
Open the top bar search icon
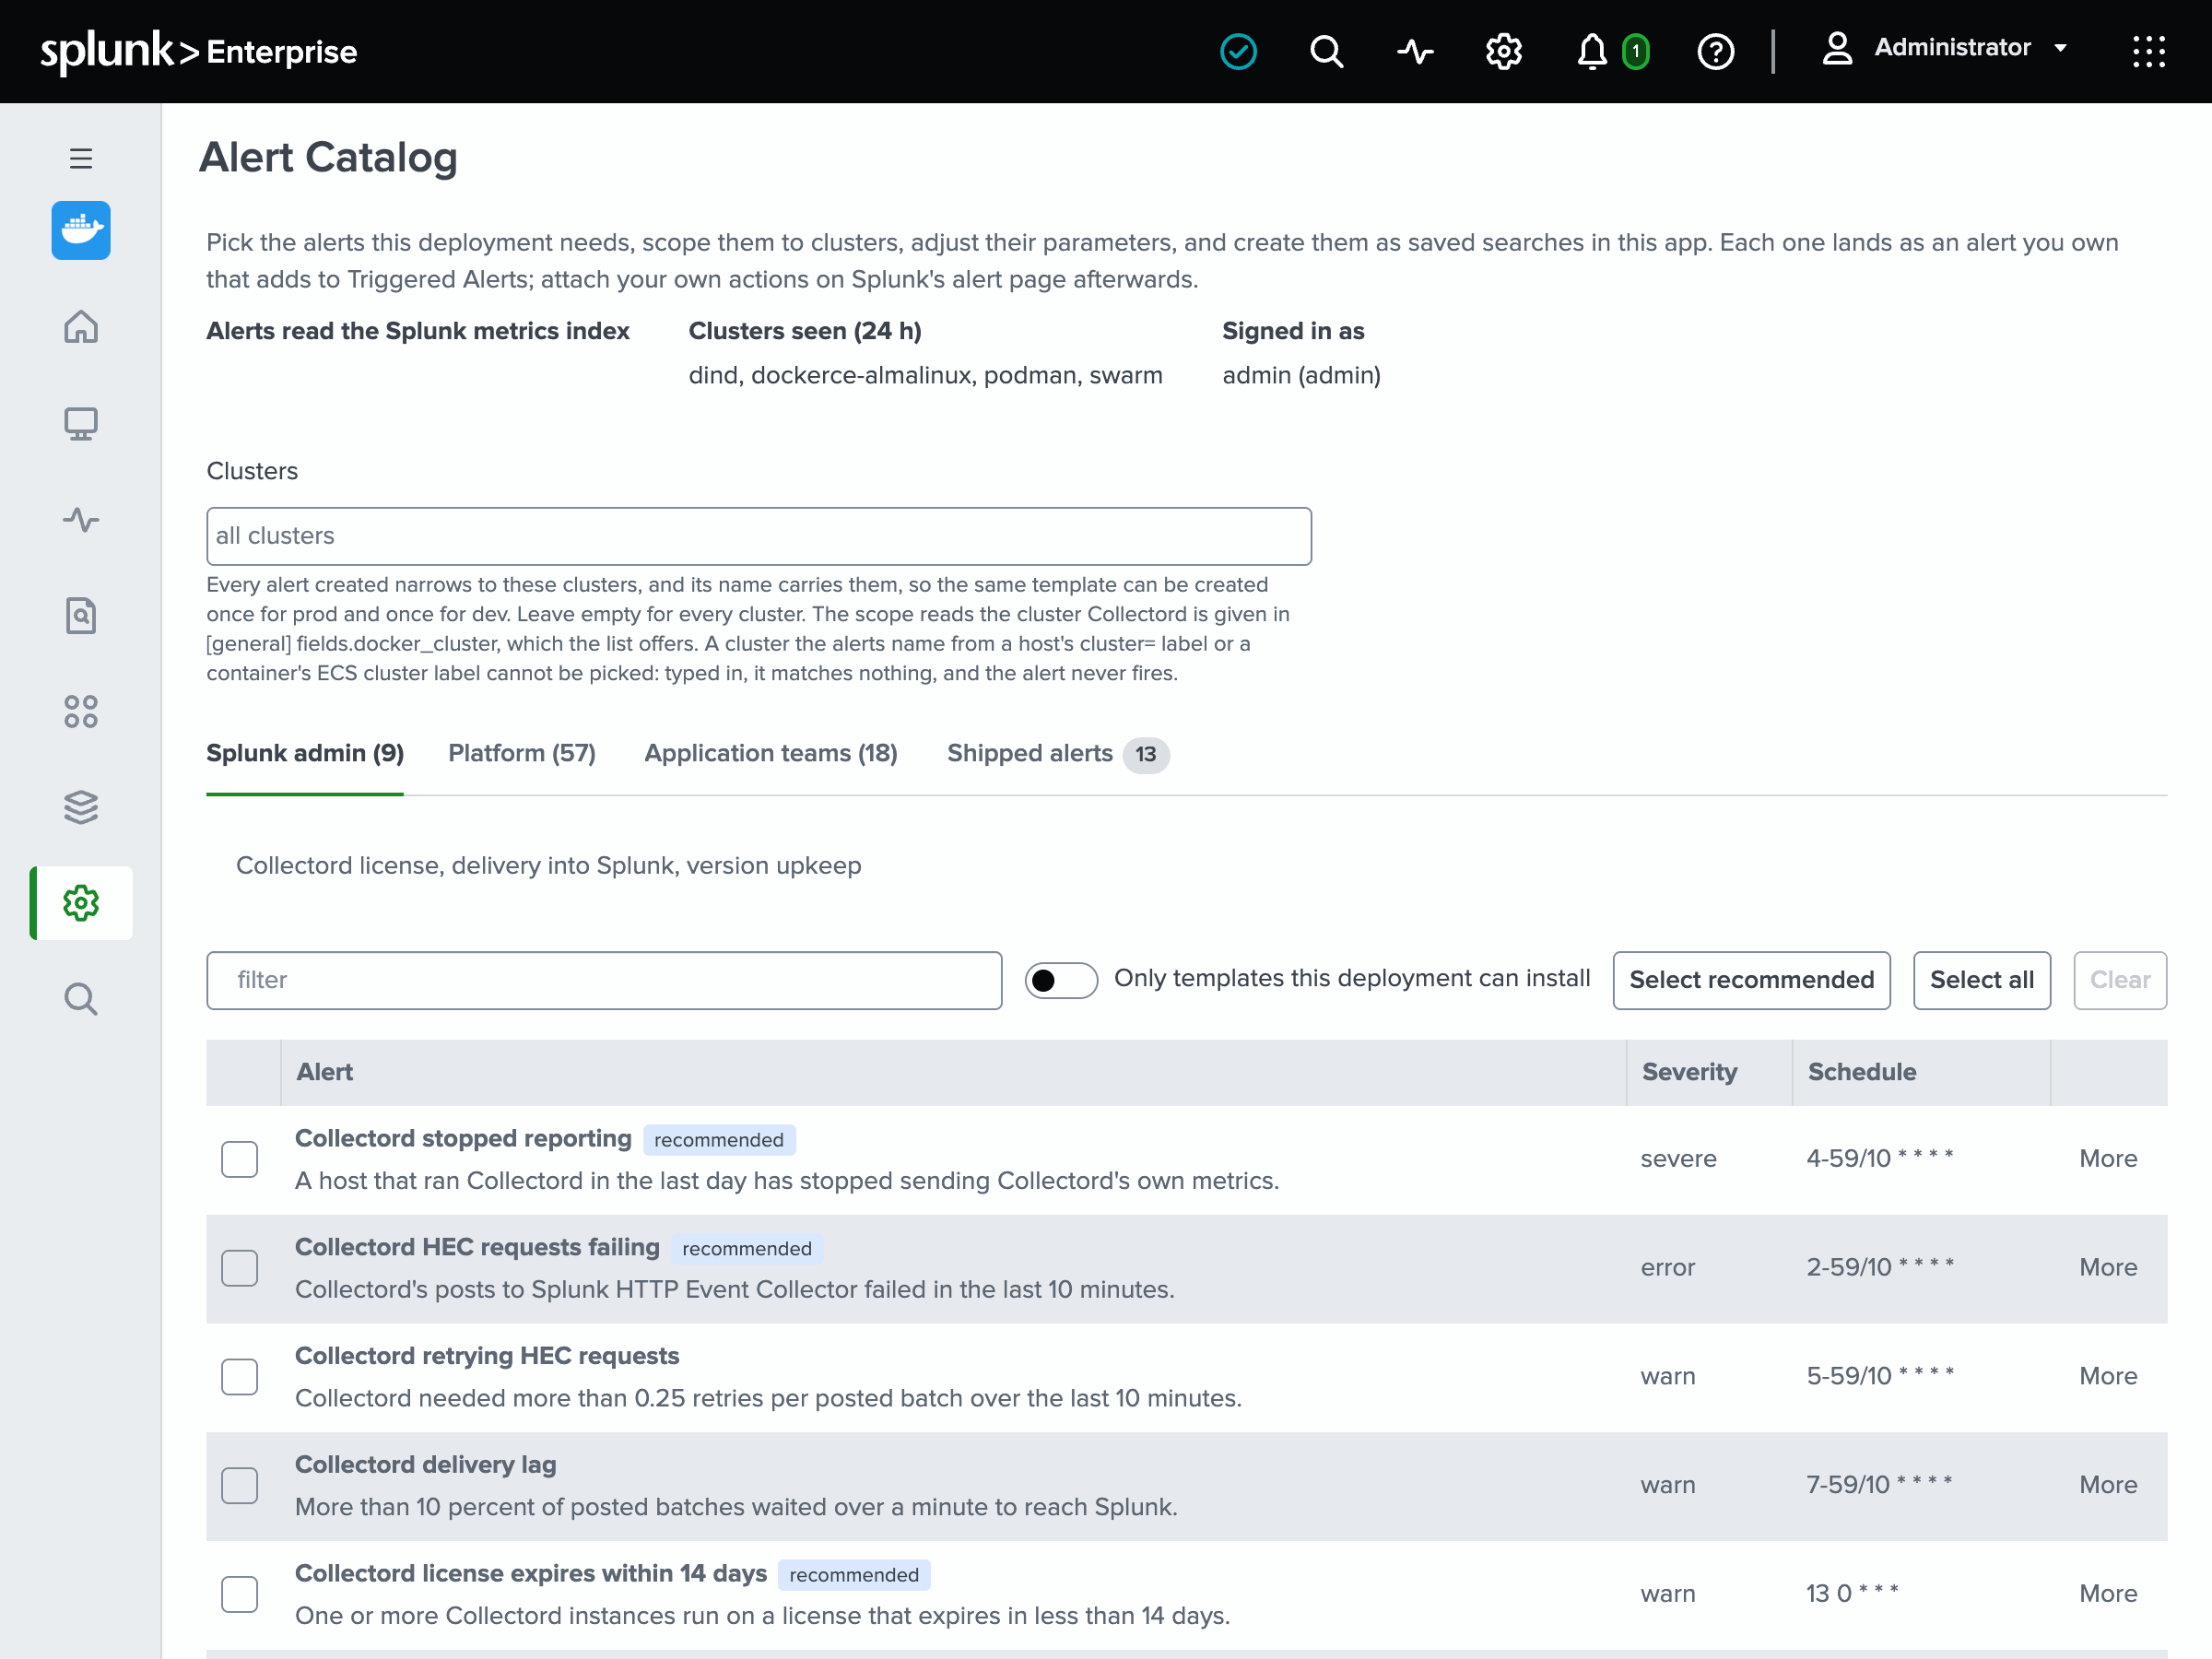click(x=1327, y=51)
